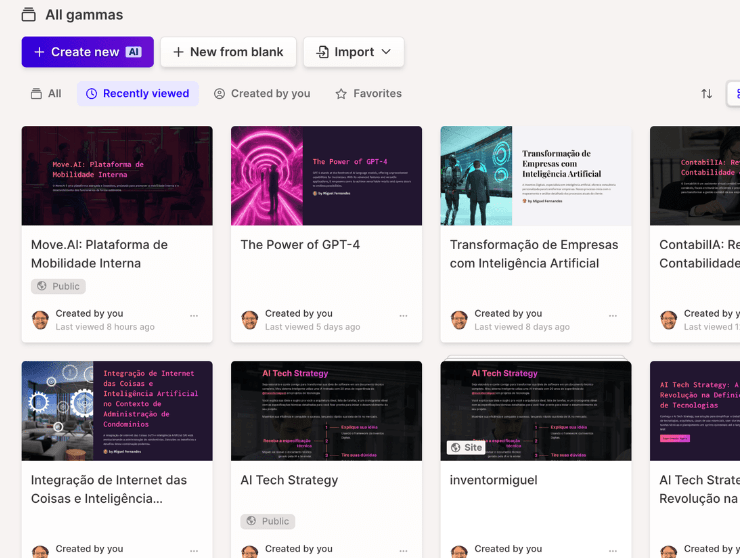
Task: Filter by the Favorites tab
Action: [368, 94]
